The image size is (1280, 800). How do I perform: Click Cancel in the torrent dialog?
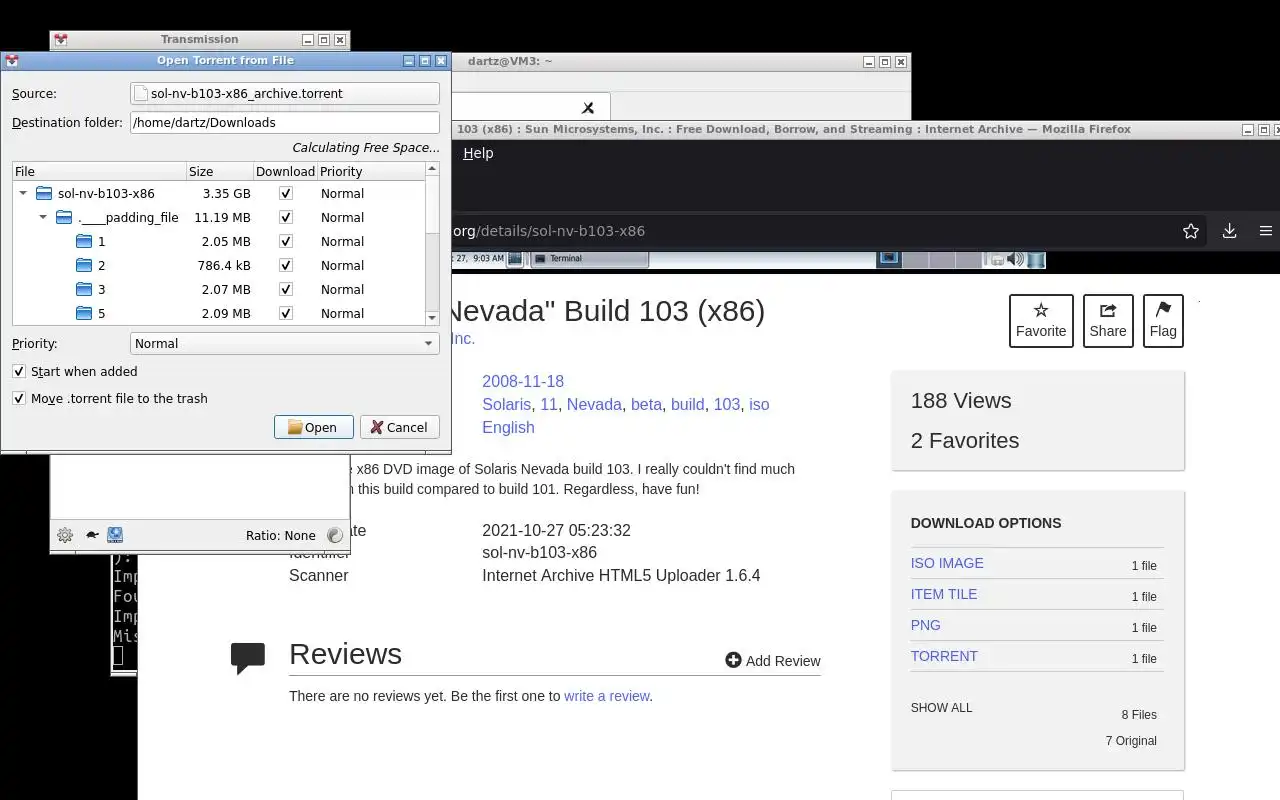(x=399, y=427)
